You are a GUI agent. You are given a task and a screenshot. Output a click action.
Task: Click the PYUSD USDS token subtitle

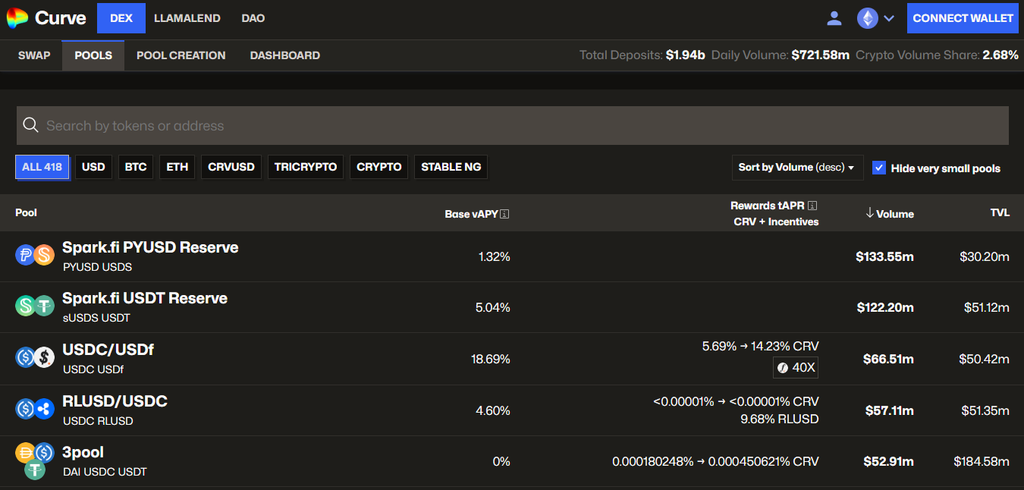(97, 267)
